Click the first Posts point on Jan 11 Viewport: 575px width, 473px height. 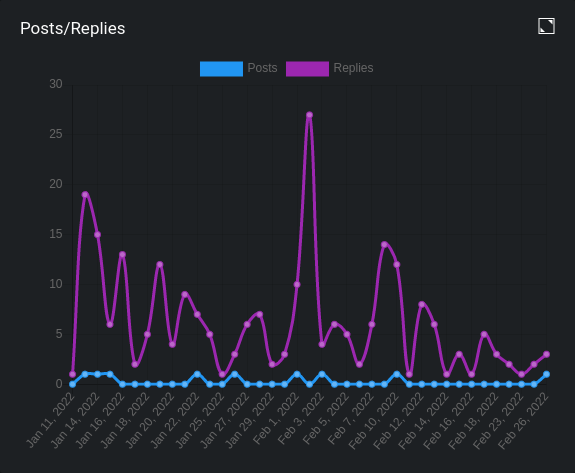73,384
